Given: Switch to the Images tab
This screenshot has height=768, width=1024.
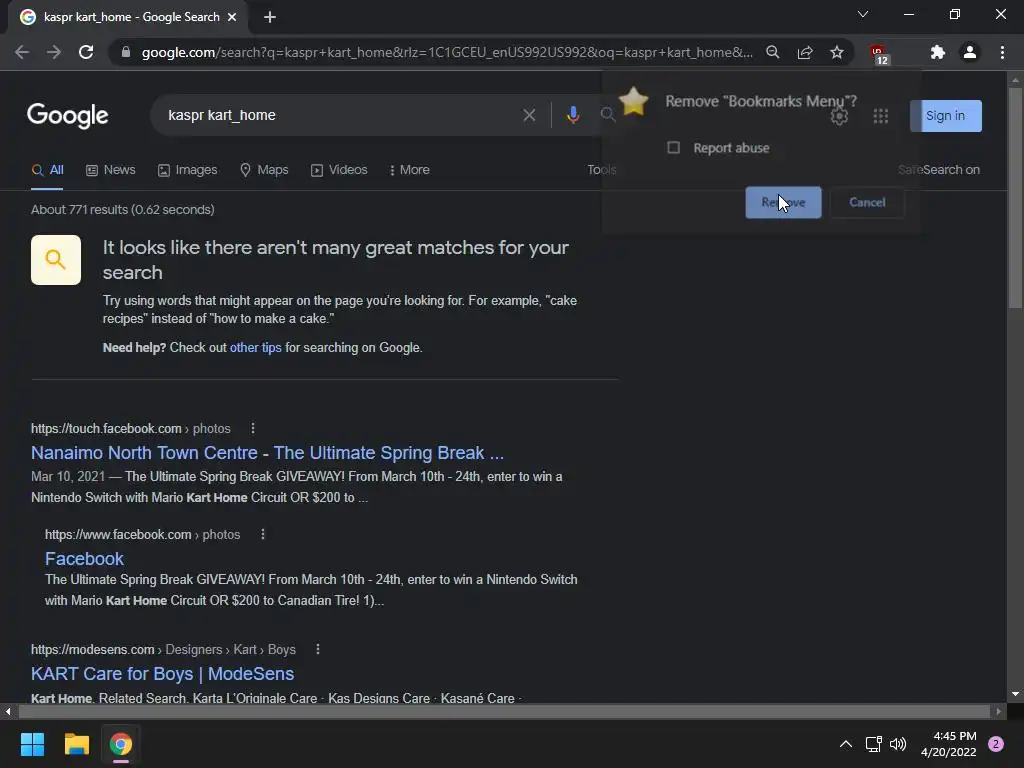Looking at the screenshot, I should (187, 170).
